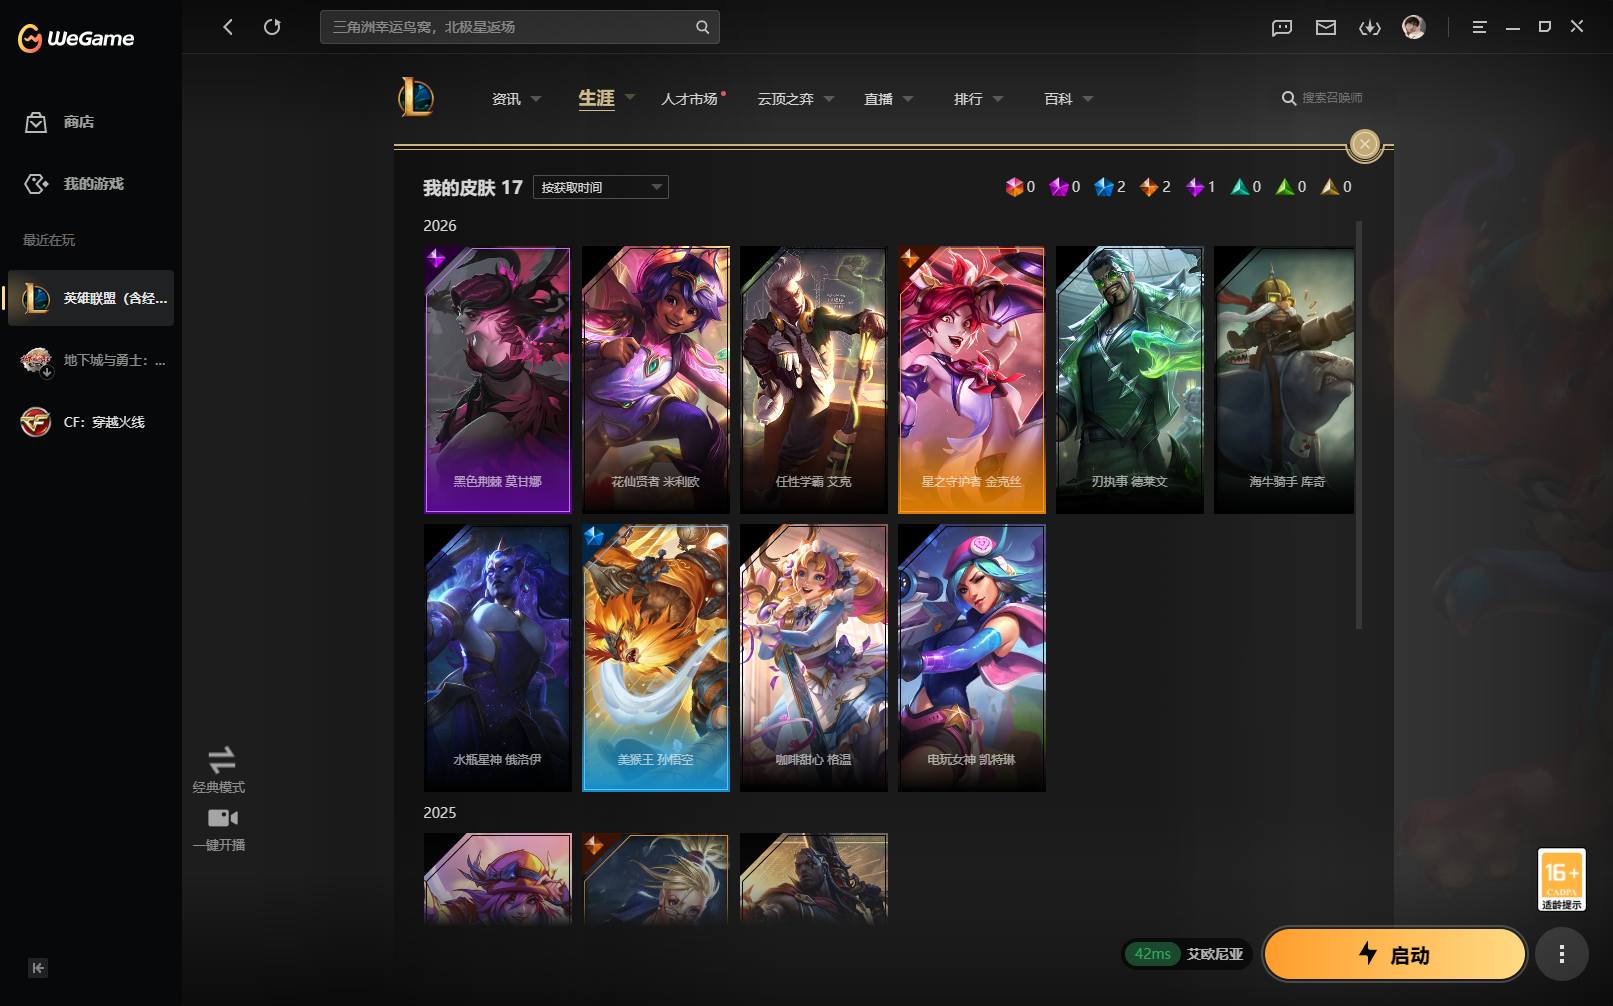This screenshot has height=1006, width=1613.
Task: Open the 直播 live stream tab
Action: click(878, 99)
